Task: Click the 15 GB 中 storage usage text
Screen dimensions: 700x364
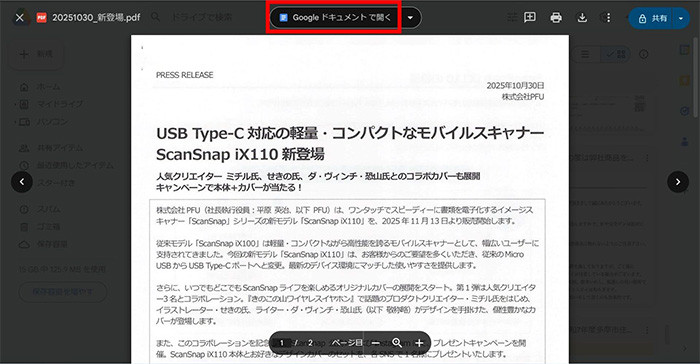Action: point(62,269)
